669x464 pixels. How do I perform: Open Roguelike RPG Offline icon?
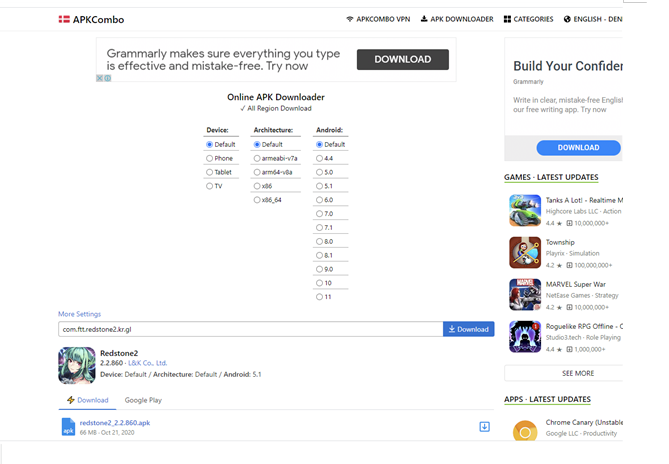pyautogui.click(x=525, y=337)
